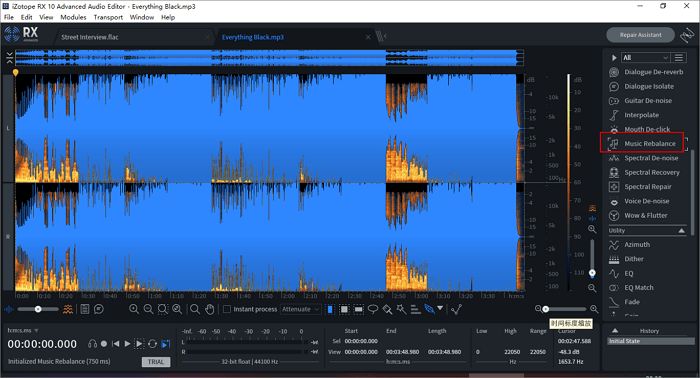700x378 pixels.
Task: Switch to the Street Interview.flac tab
Action: point(90,37)
